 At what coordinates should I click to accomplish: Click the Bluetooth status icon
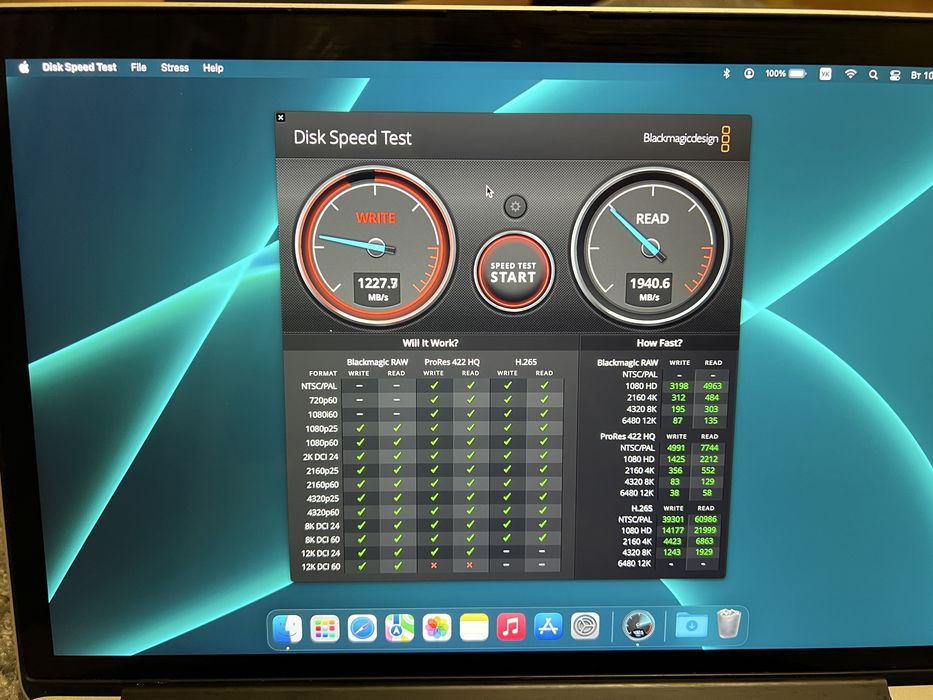pos(726,73)
